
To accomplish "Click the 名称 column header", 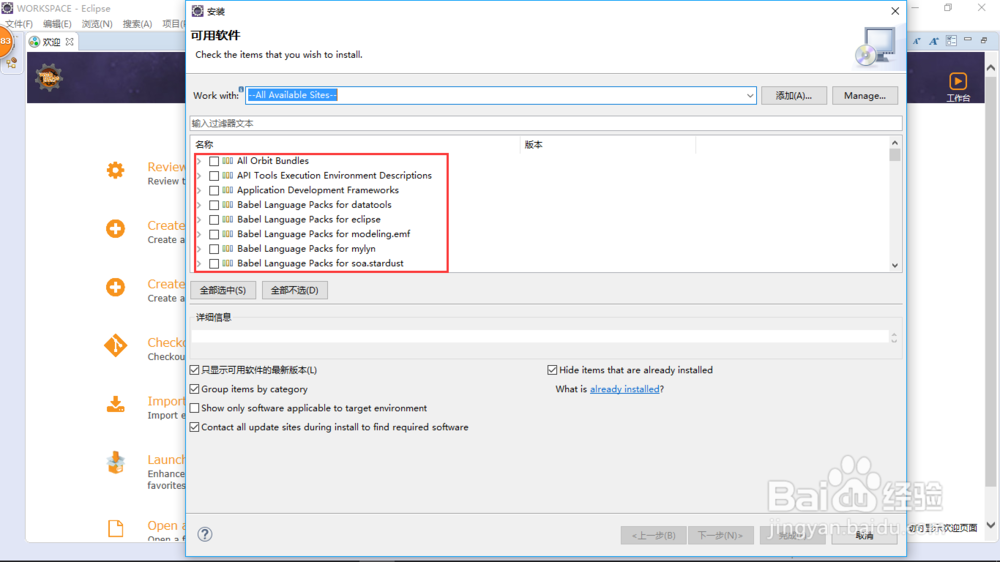I will point(356,145).
